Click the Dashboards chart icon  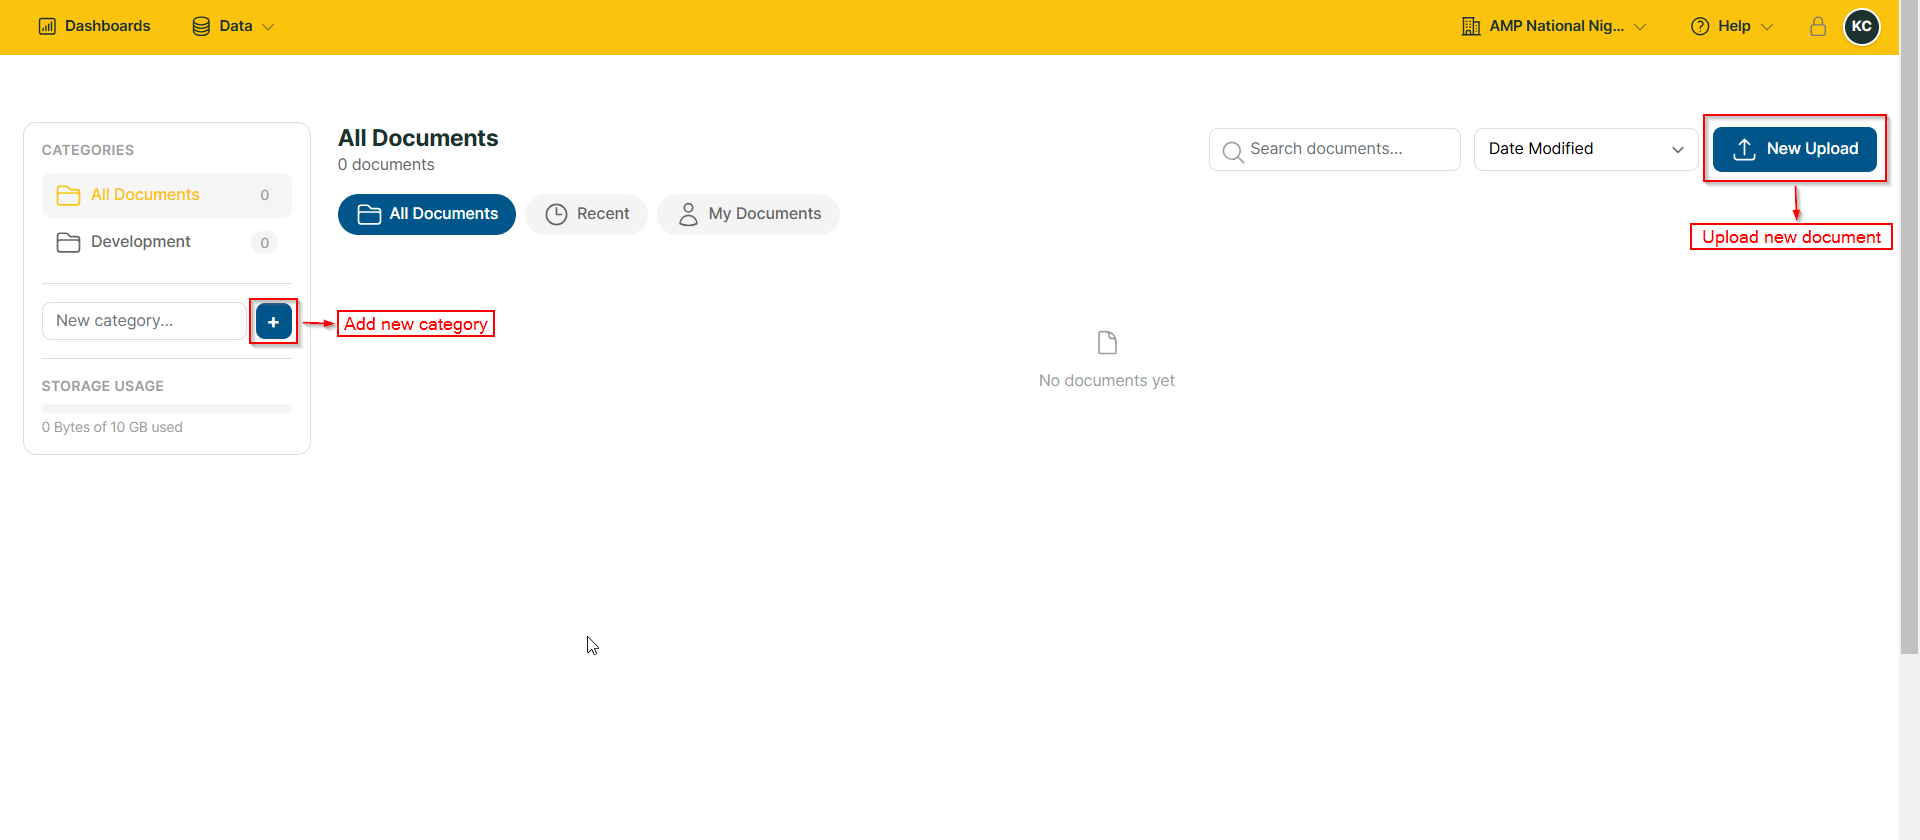(x=47, y=26)
